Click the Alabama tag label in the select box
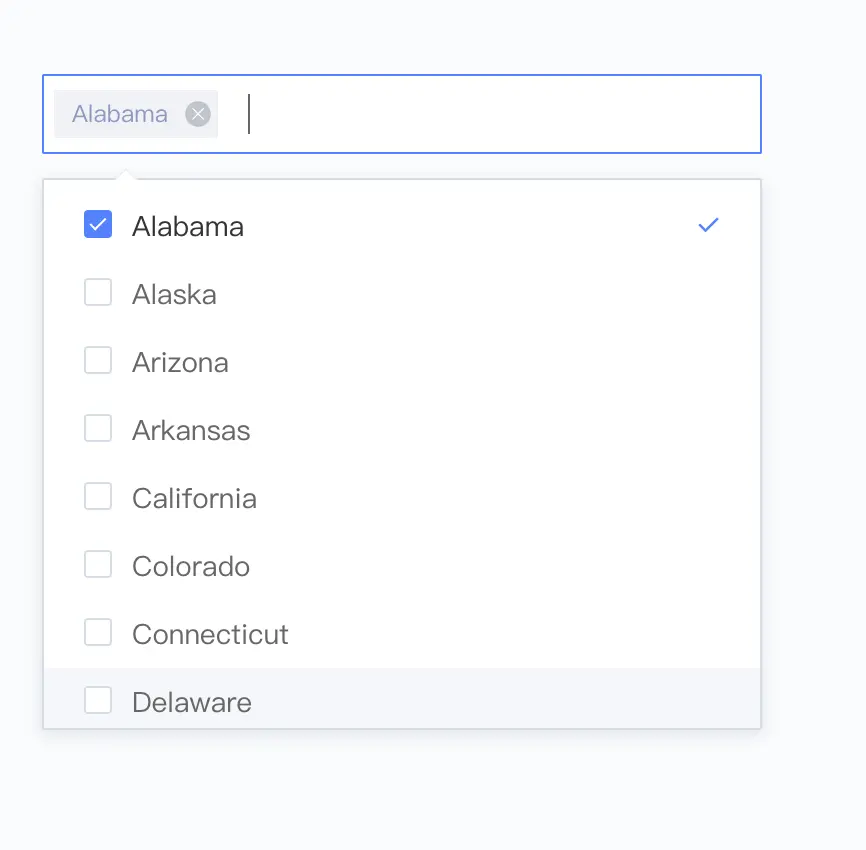Viewport: 866px width, 850px height. (120, 114)
